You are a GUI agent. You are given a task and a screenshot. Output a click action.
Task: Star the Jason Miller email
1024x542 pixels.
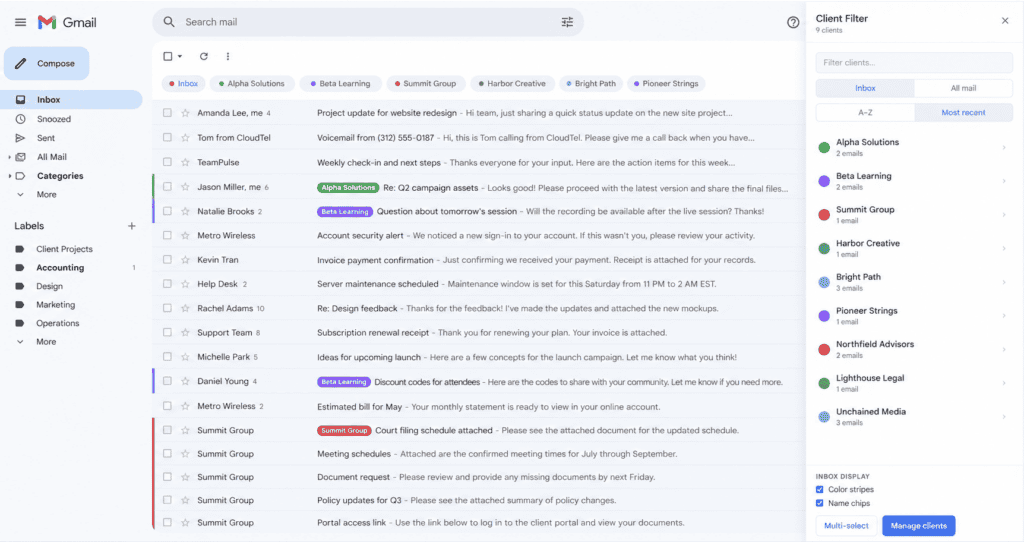click(185, 187)
